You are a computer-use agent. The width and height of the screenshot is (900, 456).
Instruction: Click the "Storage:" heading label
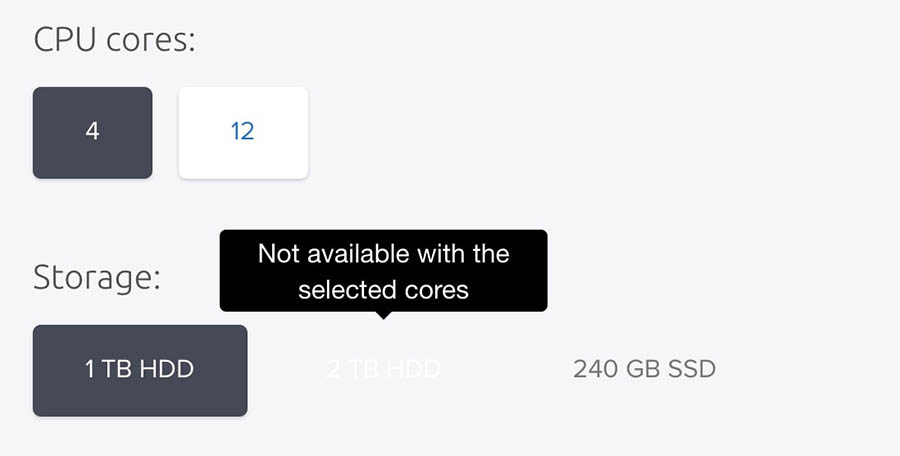pos(96,277)
